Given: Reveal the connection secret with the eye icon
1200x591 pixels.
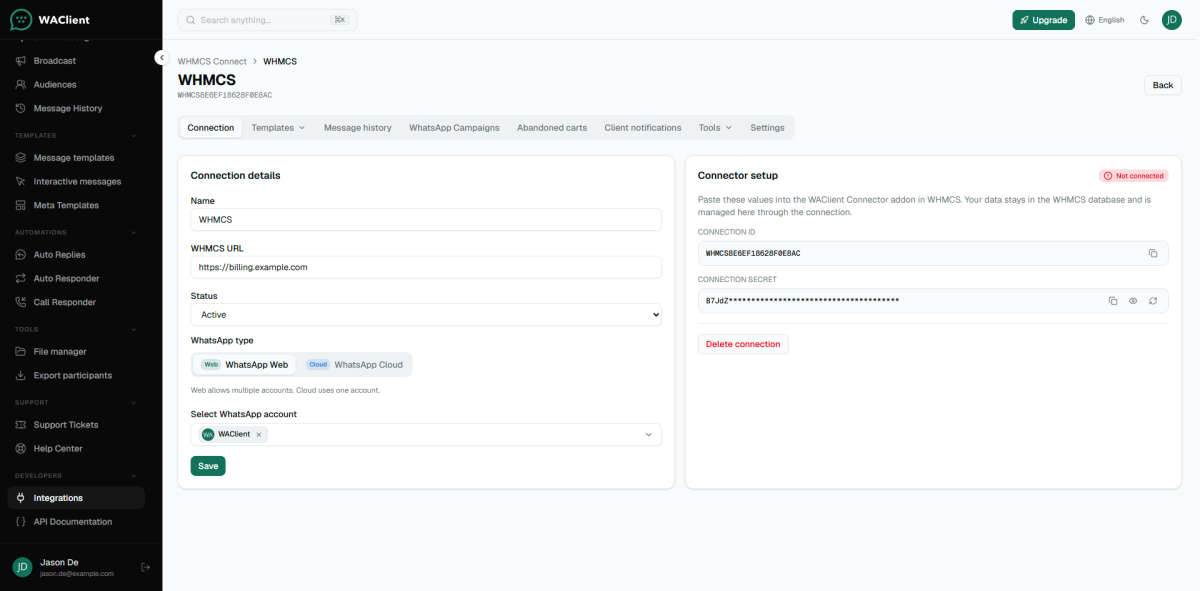Looking at the screenshot, I should pyautogui.click(x=1133, y=301).
